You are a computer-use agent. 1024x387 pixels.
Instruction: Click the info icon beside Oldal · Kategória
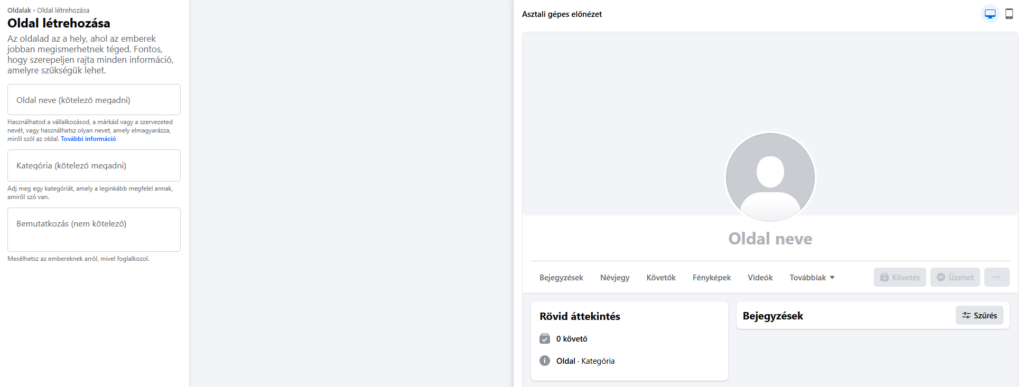coord(545,361)
